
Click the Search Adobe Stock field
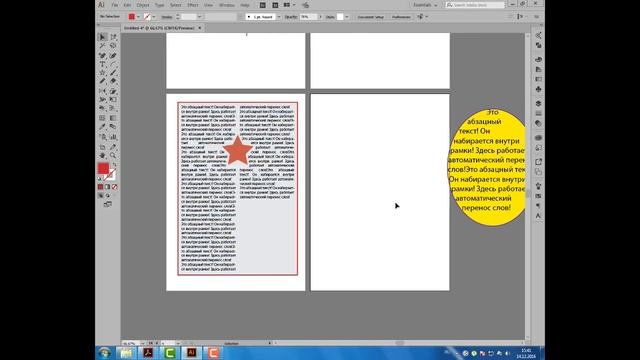(x=475, y=5)
